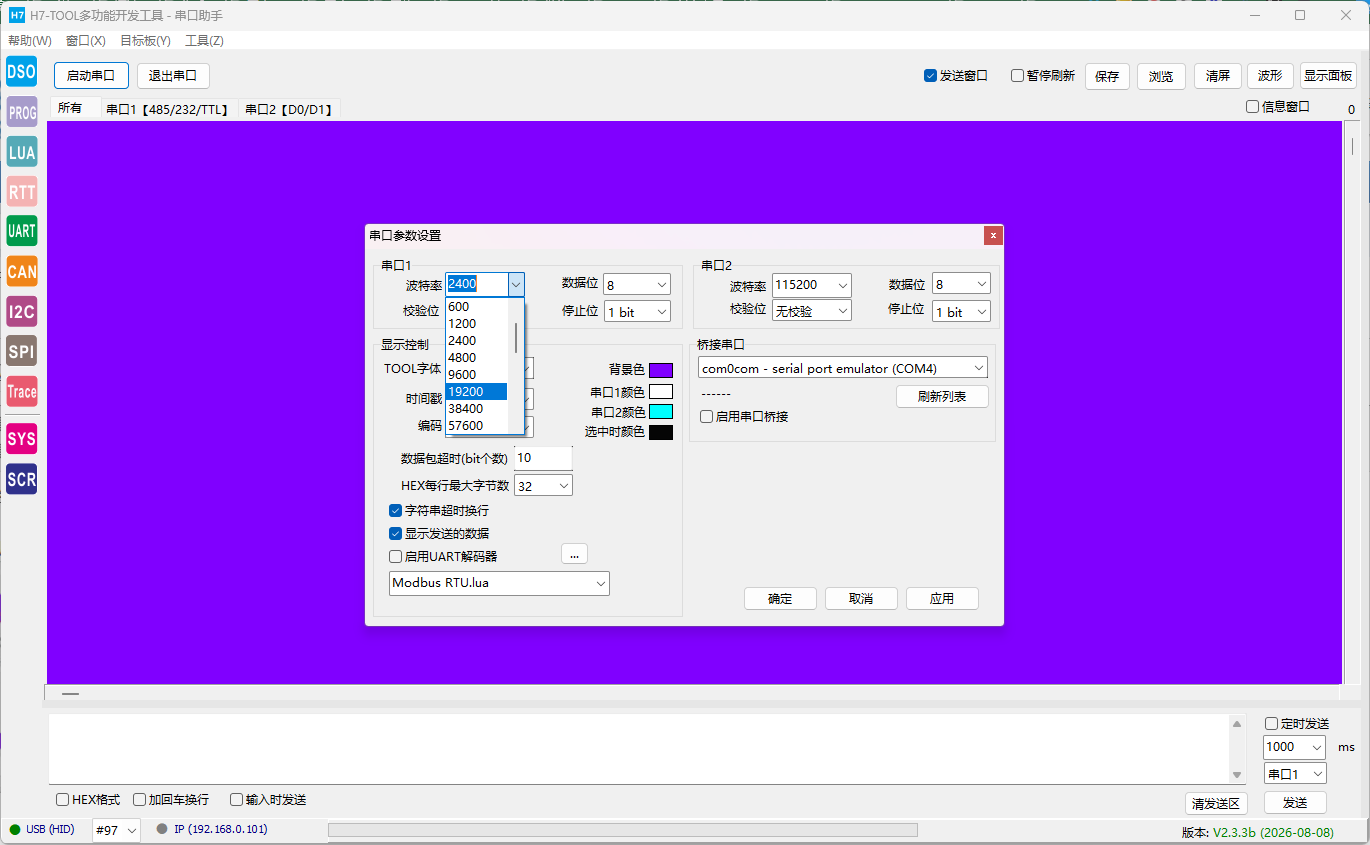Enable 启用UART解码器 checkbox
Viewport: 1370px width, 845px height.
[395, 556]
